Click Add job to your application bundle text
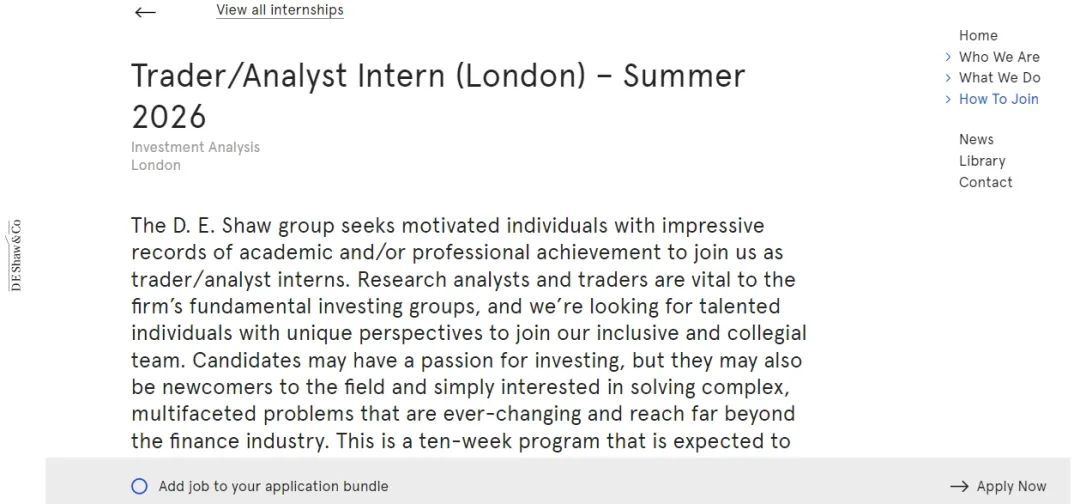Screen dimensions: 1080x504 tap(273, 487)
